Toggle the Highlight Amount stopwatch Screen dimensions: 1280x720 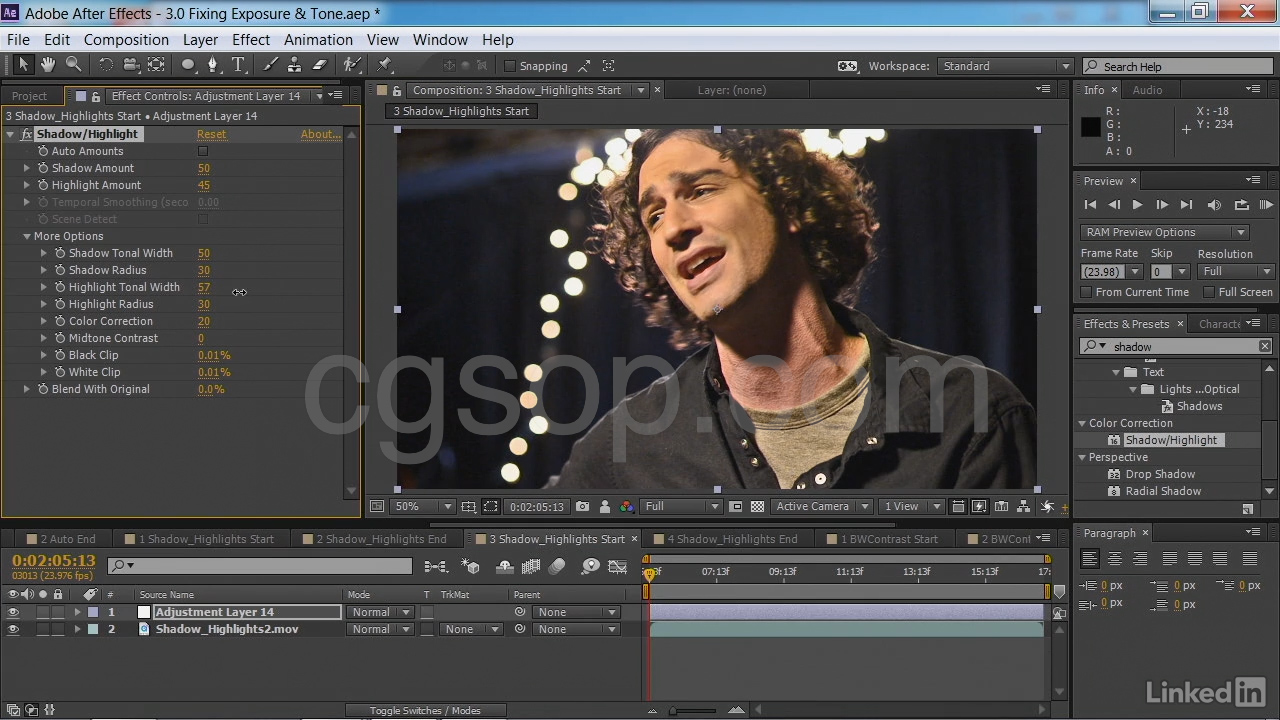(x=43, y=185)
